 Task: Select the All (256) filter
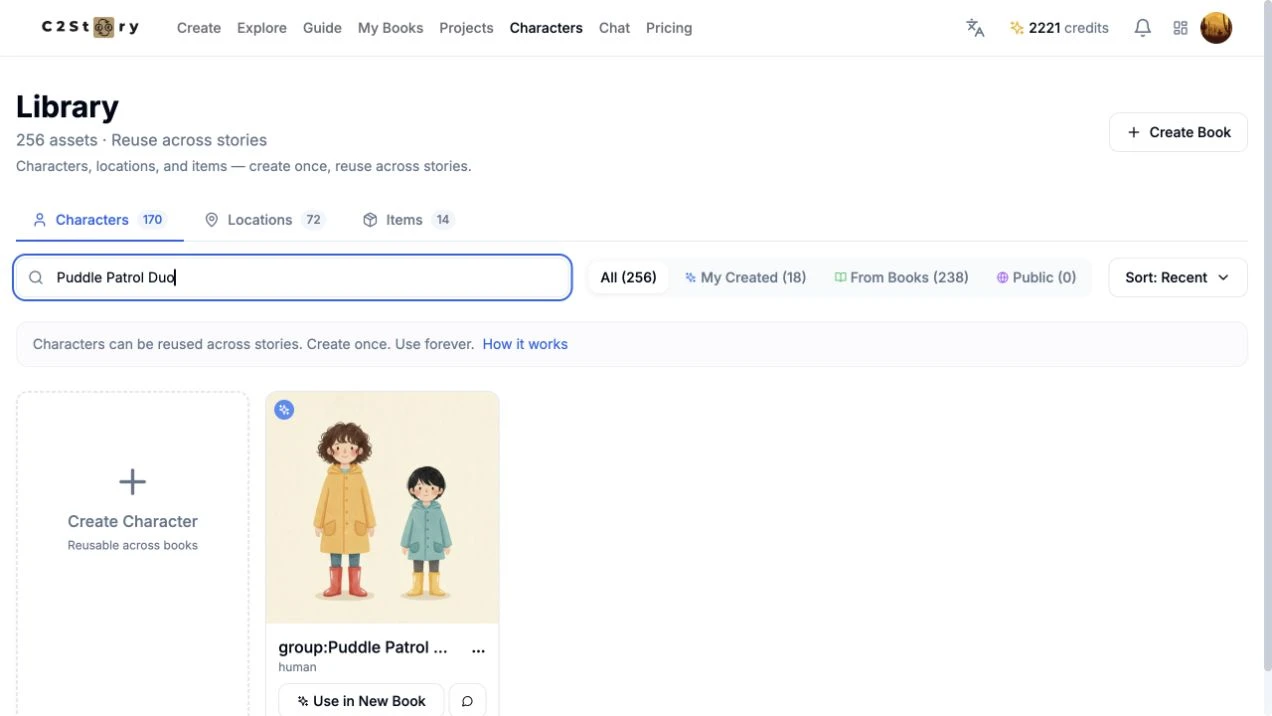pos(628,278)
